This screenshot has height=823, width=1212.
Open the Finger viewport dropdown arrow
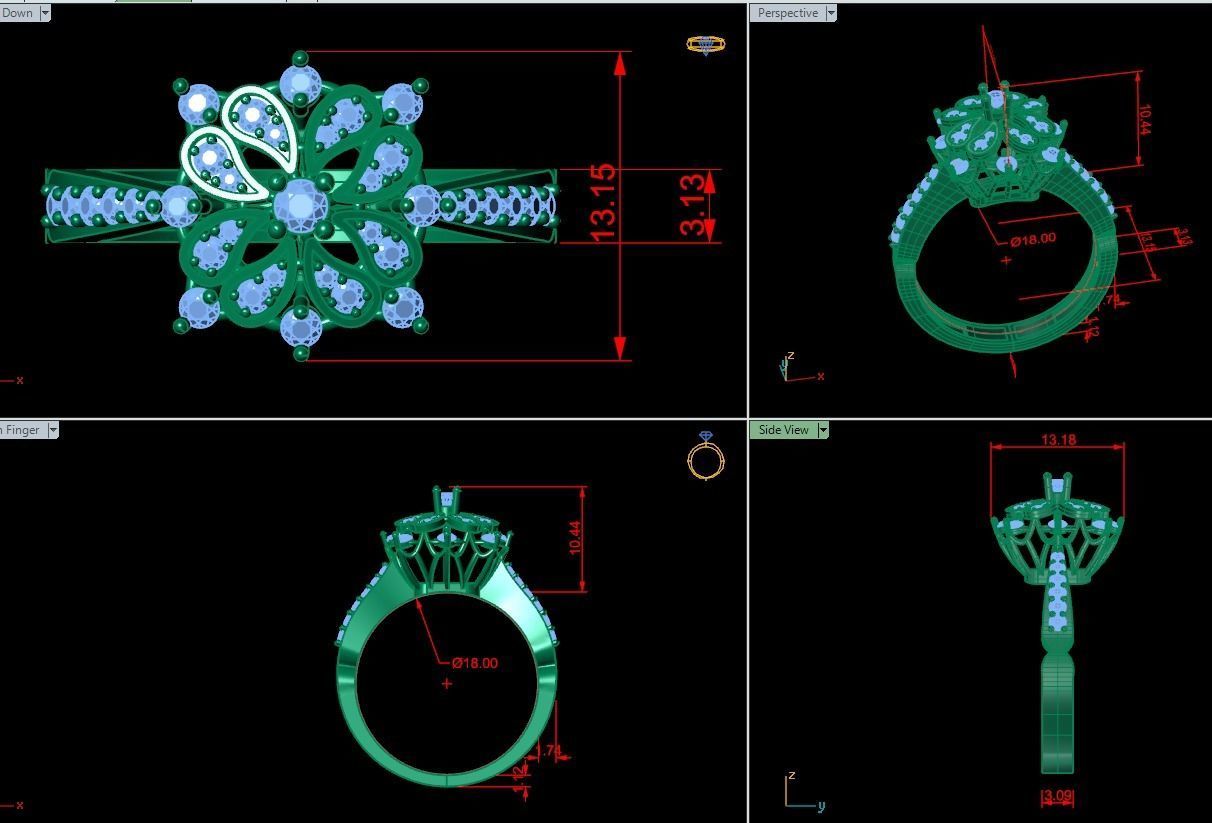click(53, 430)
